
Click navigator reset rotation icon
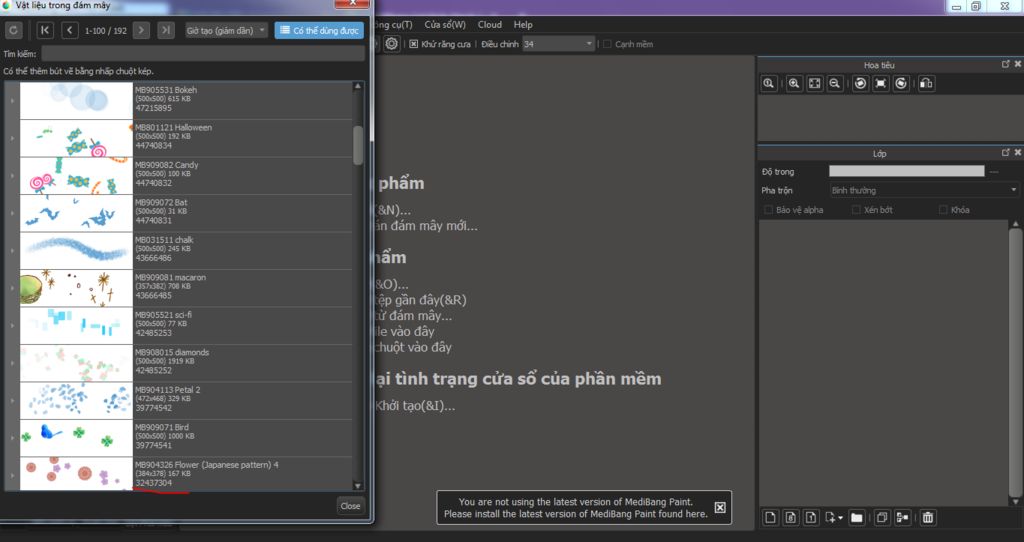tap(881, 83)
